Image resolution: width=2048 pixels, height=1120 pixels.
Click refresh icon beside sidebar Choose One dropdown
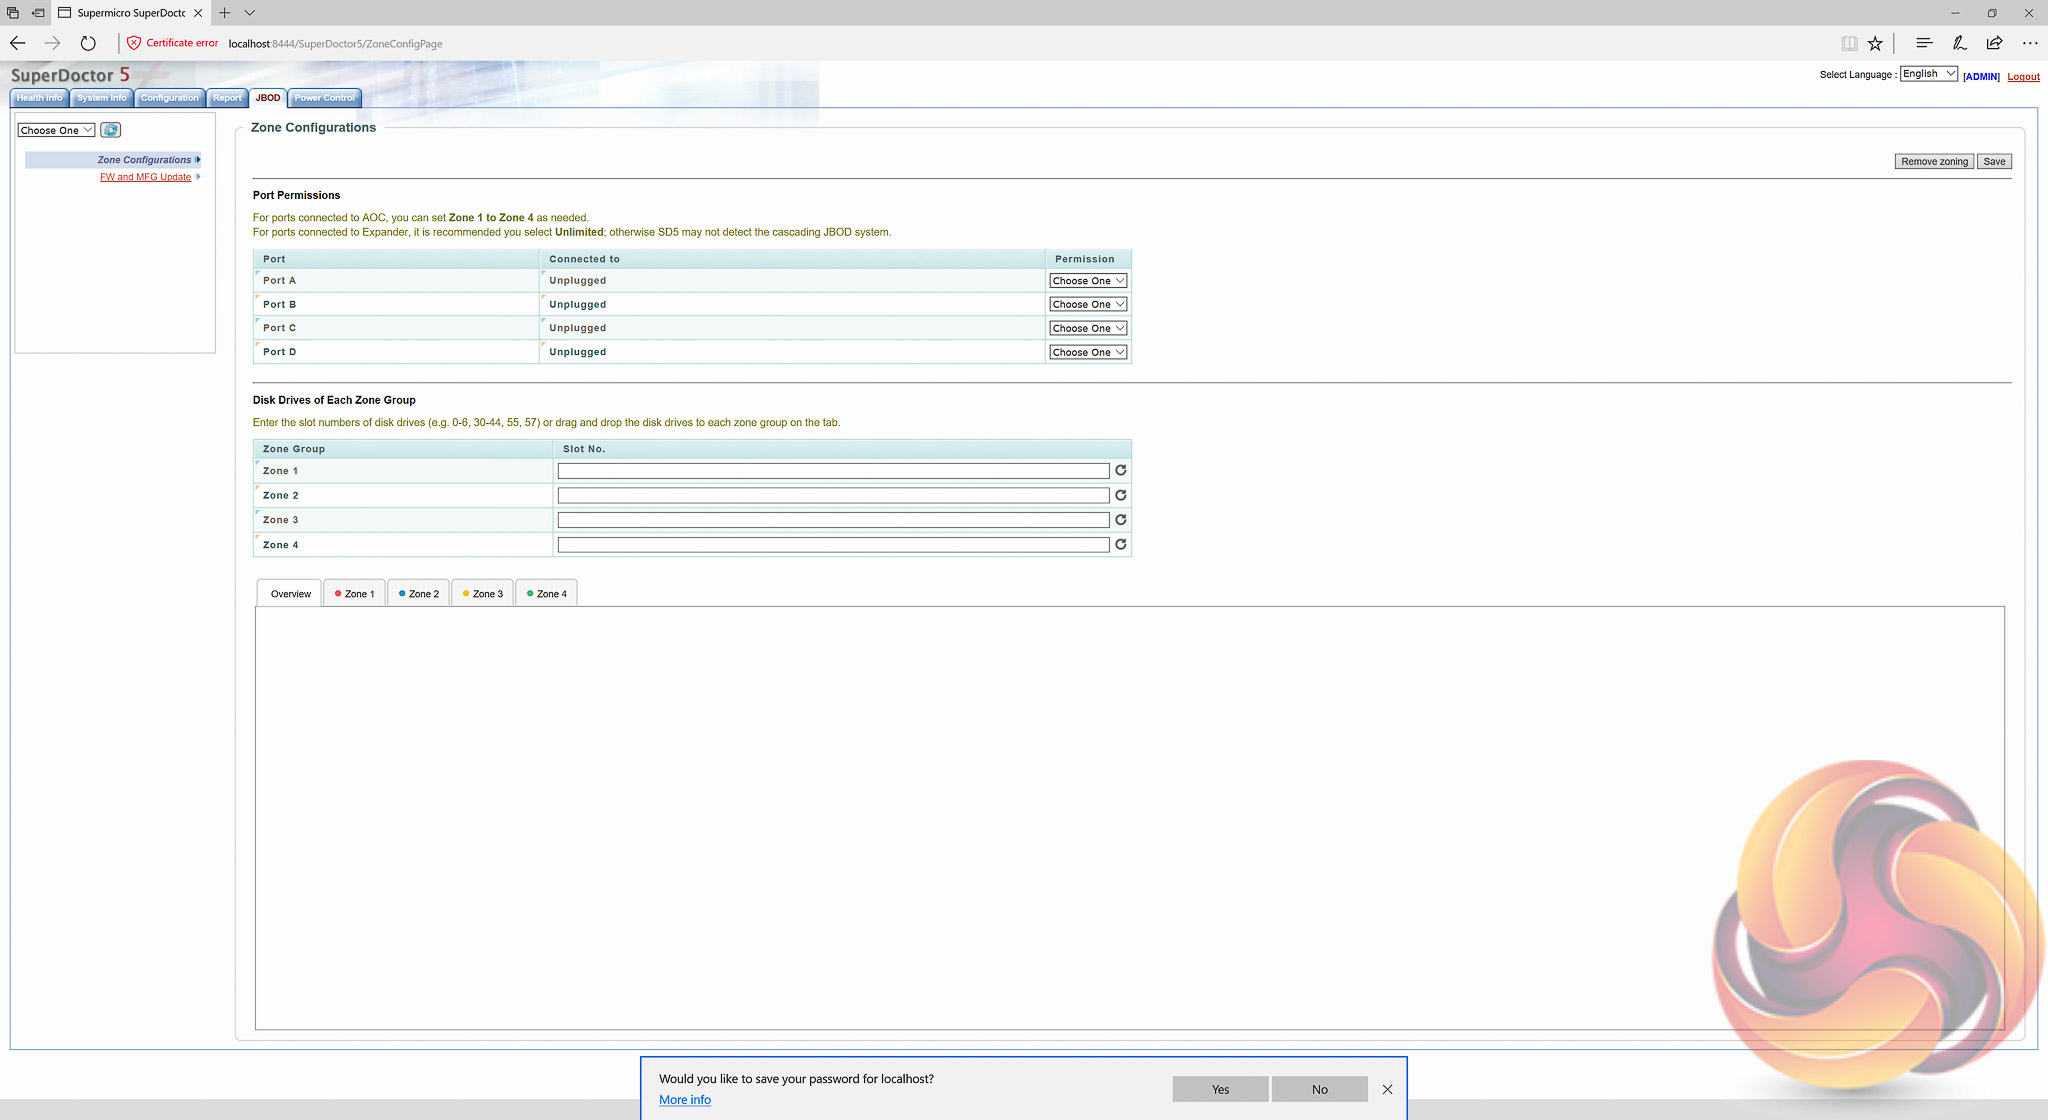pyautogui.click(x=111, y=130)
